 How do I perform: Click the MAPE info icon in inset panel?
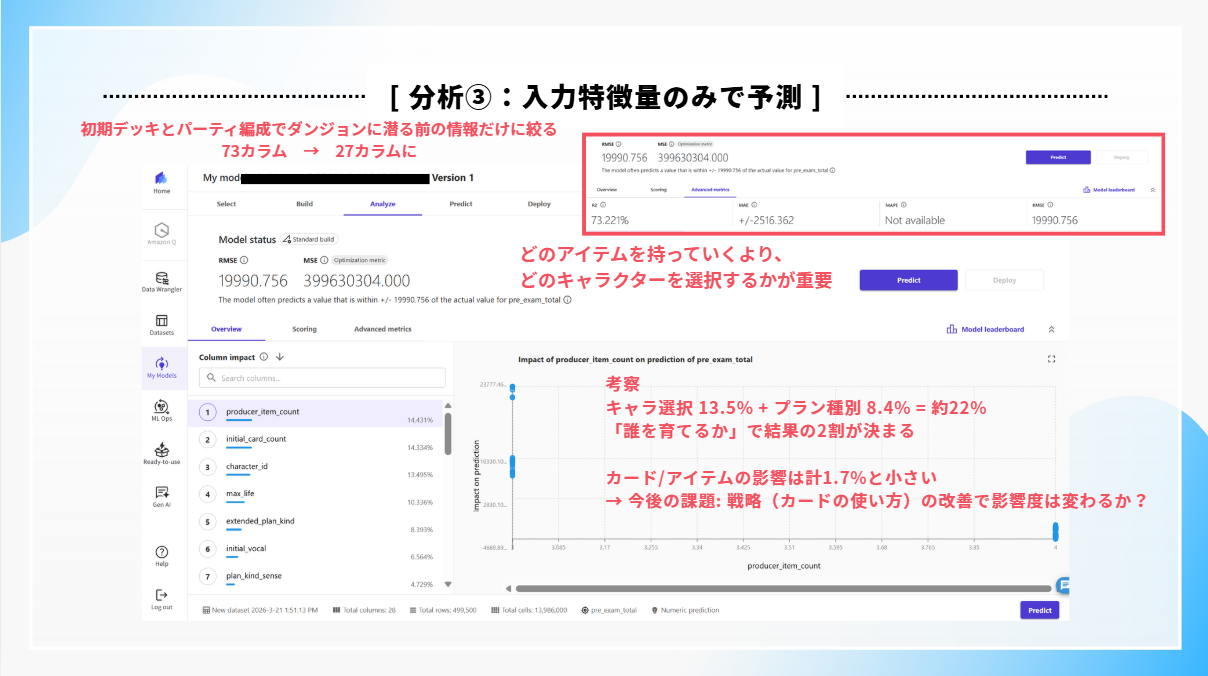pos(905,205)
